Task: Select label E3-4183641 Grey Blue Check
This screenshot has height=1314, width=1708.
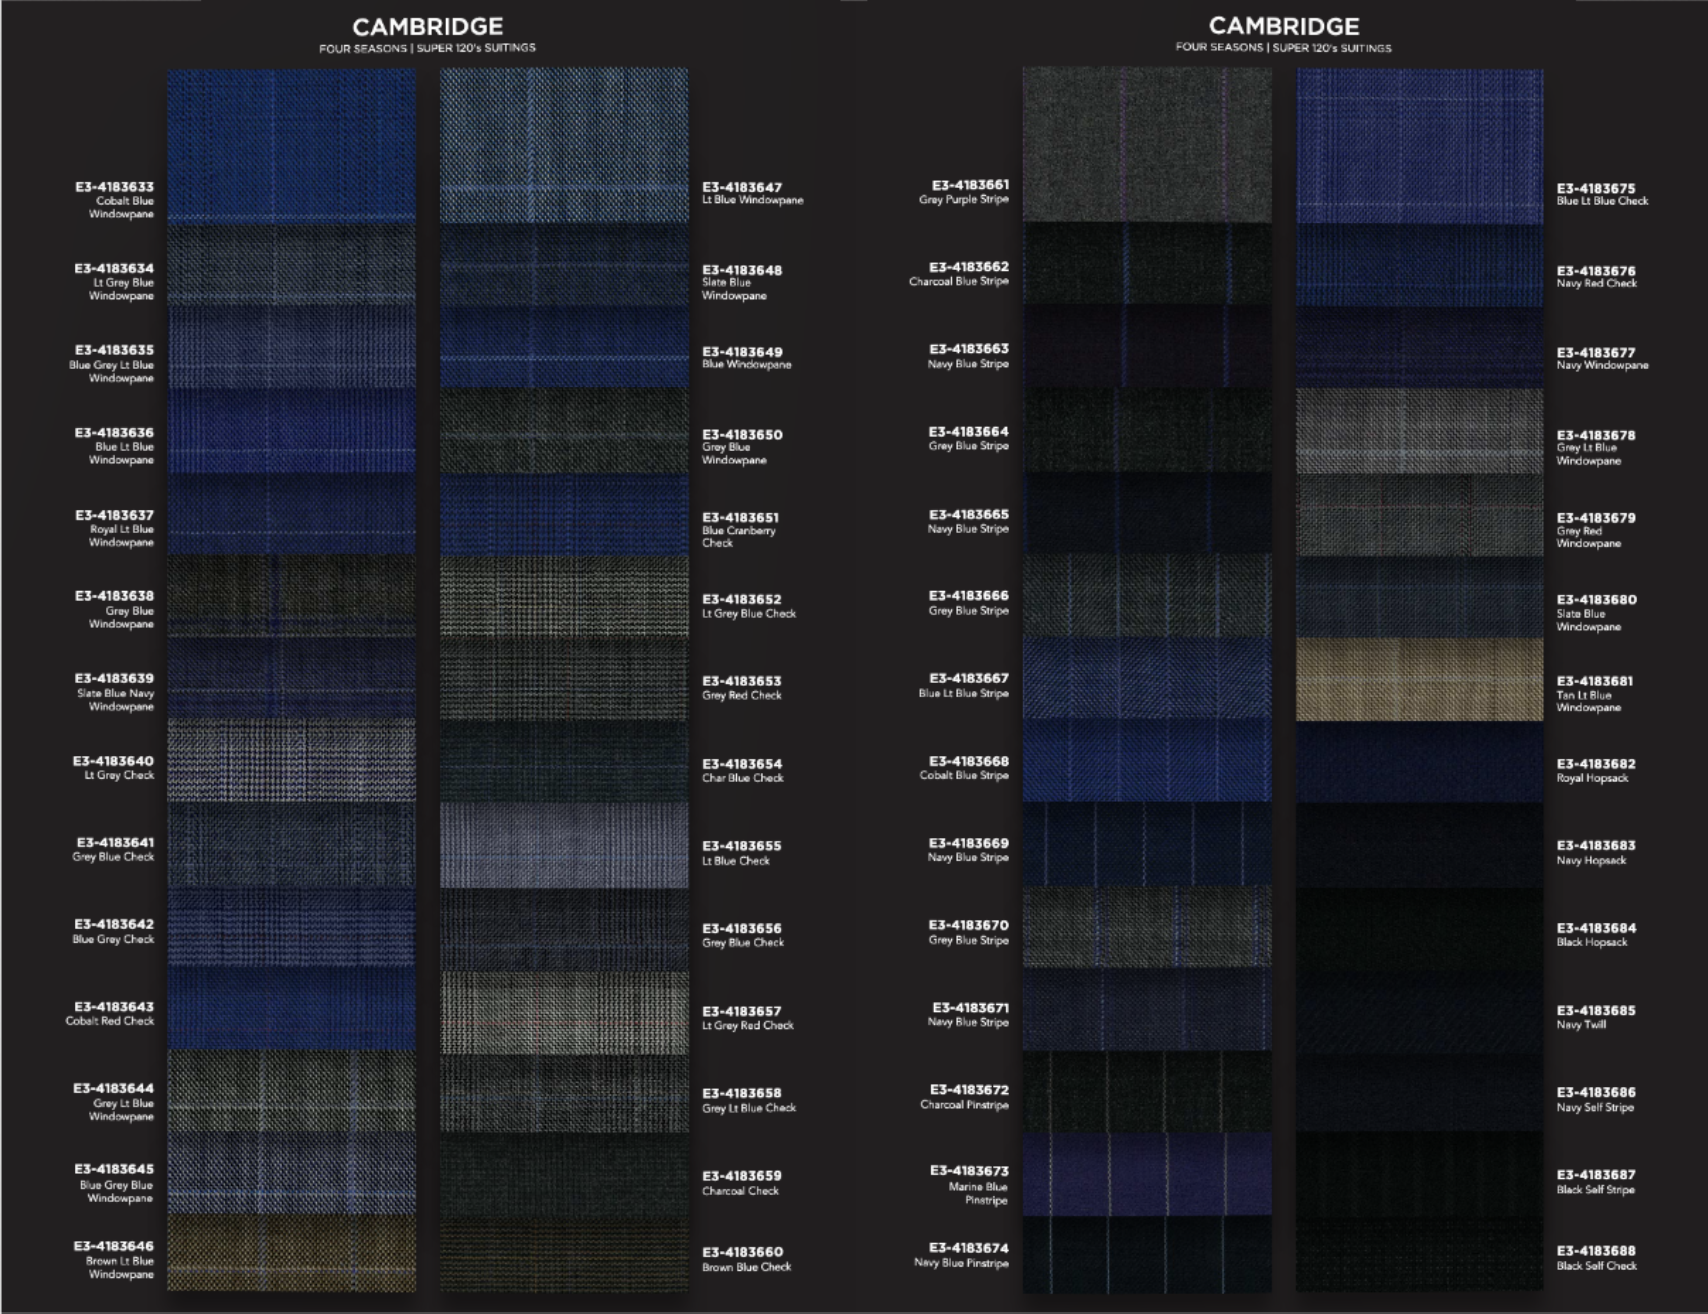Action: click(113, 849)
